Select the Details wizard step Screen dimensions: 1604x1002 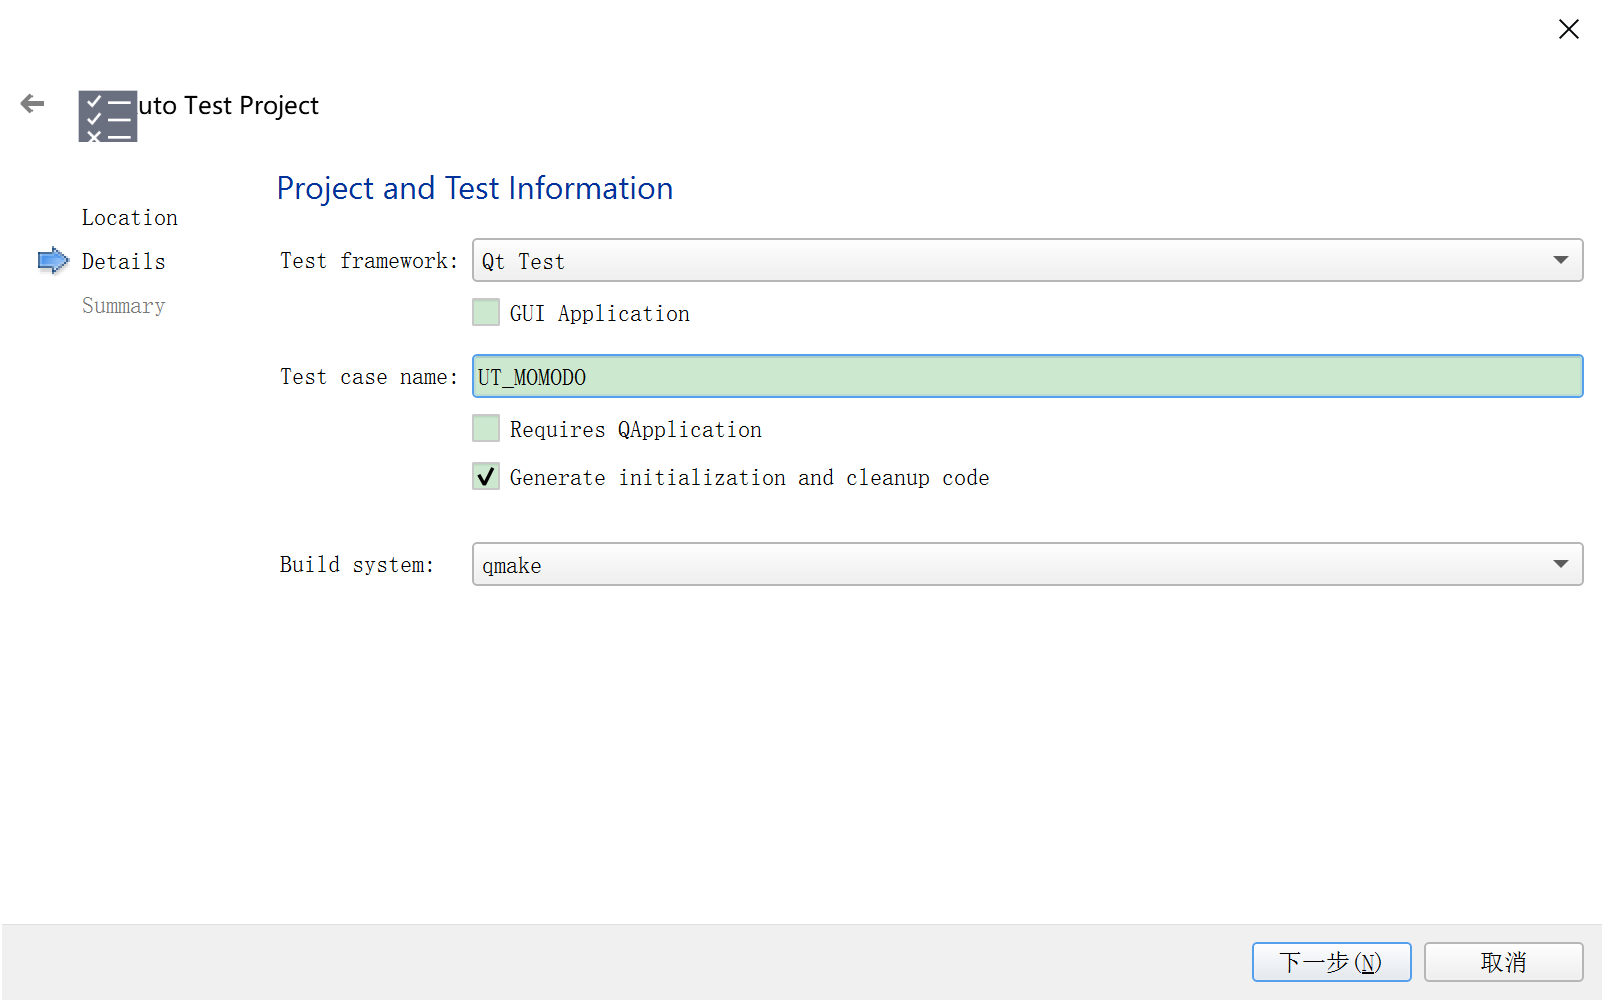pyautogui.click(x=124, y=262)
